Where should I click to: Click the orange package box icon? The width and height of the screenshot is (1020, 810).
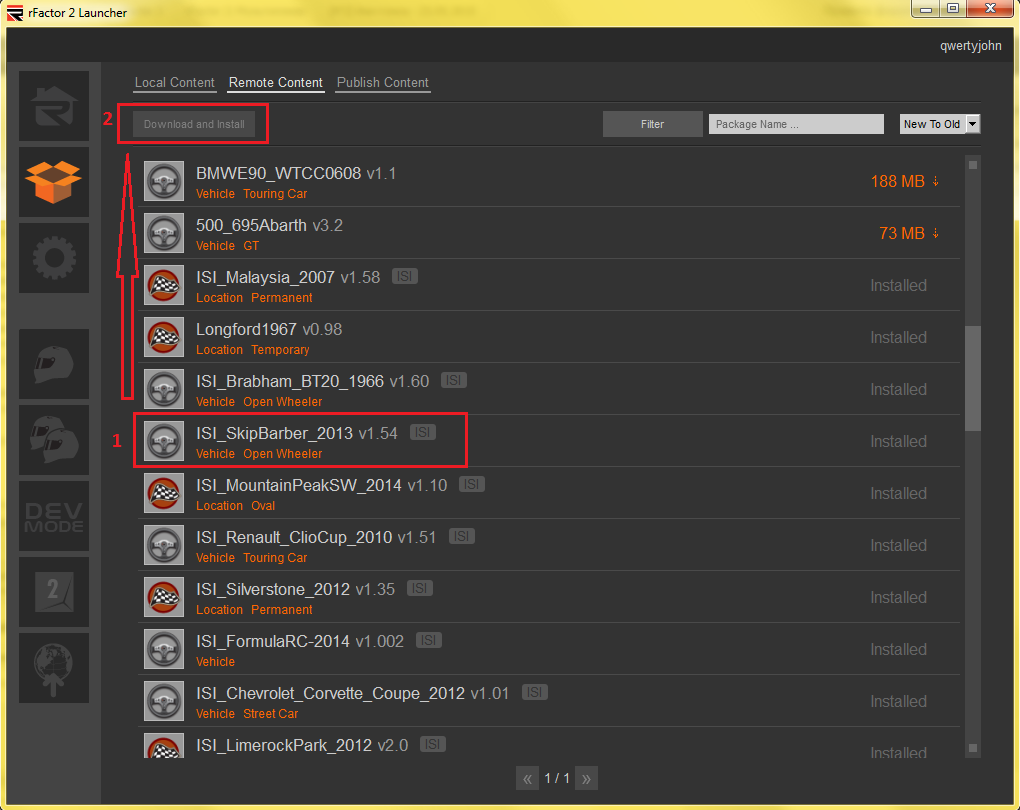pos(54,182)
